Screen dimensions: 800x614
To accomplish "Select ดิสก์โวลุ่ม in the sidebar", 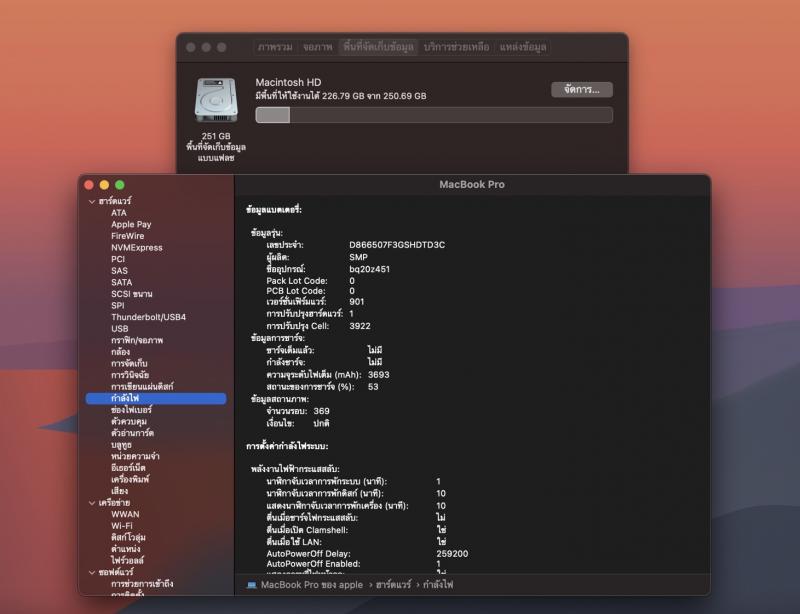I will (x=128, y=537).
